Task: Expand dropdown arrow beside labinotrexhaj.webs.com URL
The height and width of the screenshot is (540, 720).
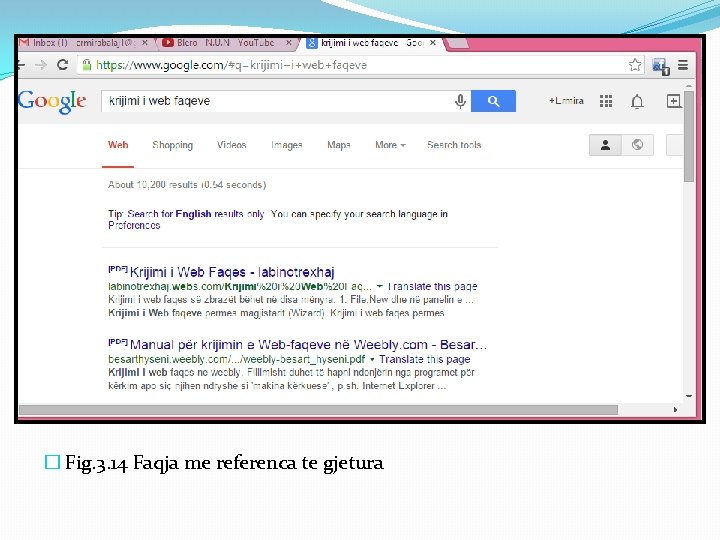Action: [380, 287]
